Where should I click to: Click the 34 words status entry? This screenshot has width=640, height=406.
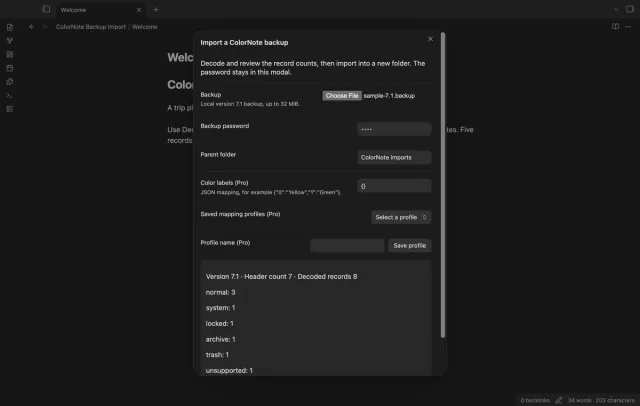[x=579, y=400]
